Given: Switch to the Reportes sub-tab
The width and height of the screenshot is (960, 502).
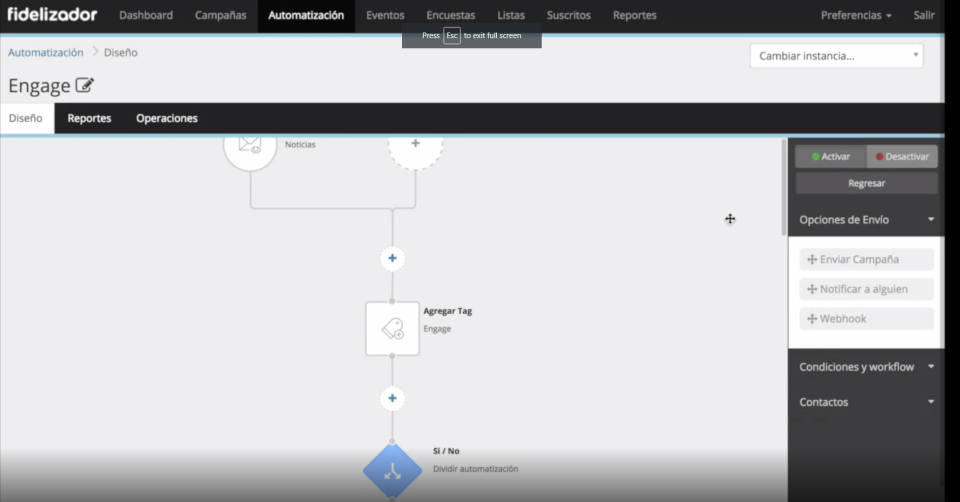Looking at the screenshot, I should (x=89, y=118).
